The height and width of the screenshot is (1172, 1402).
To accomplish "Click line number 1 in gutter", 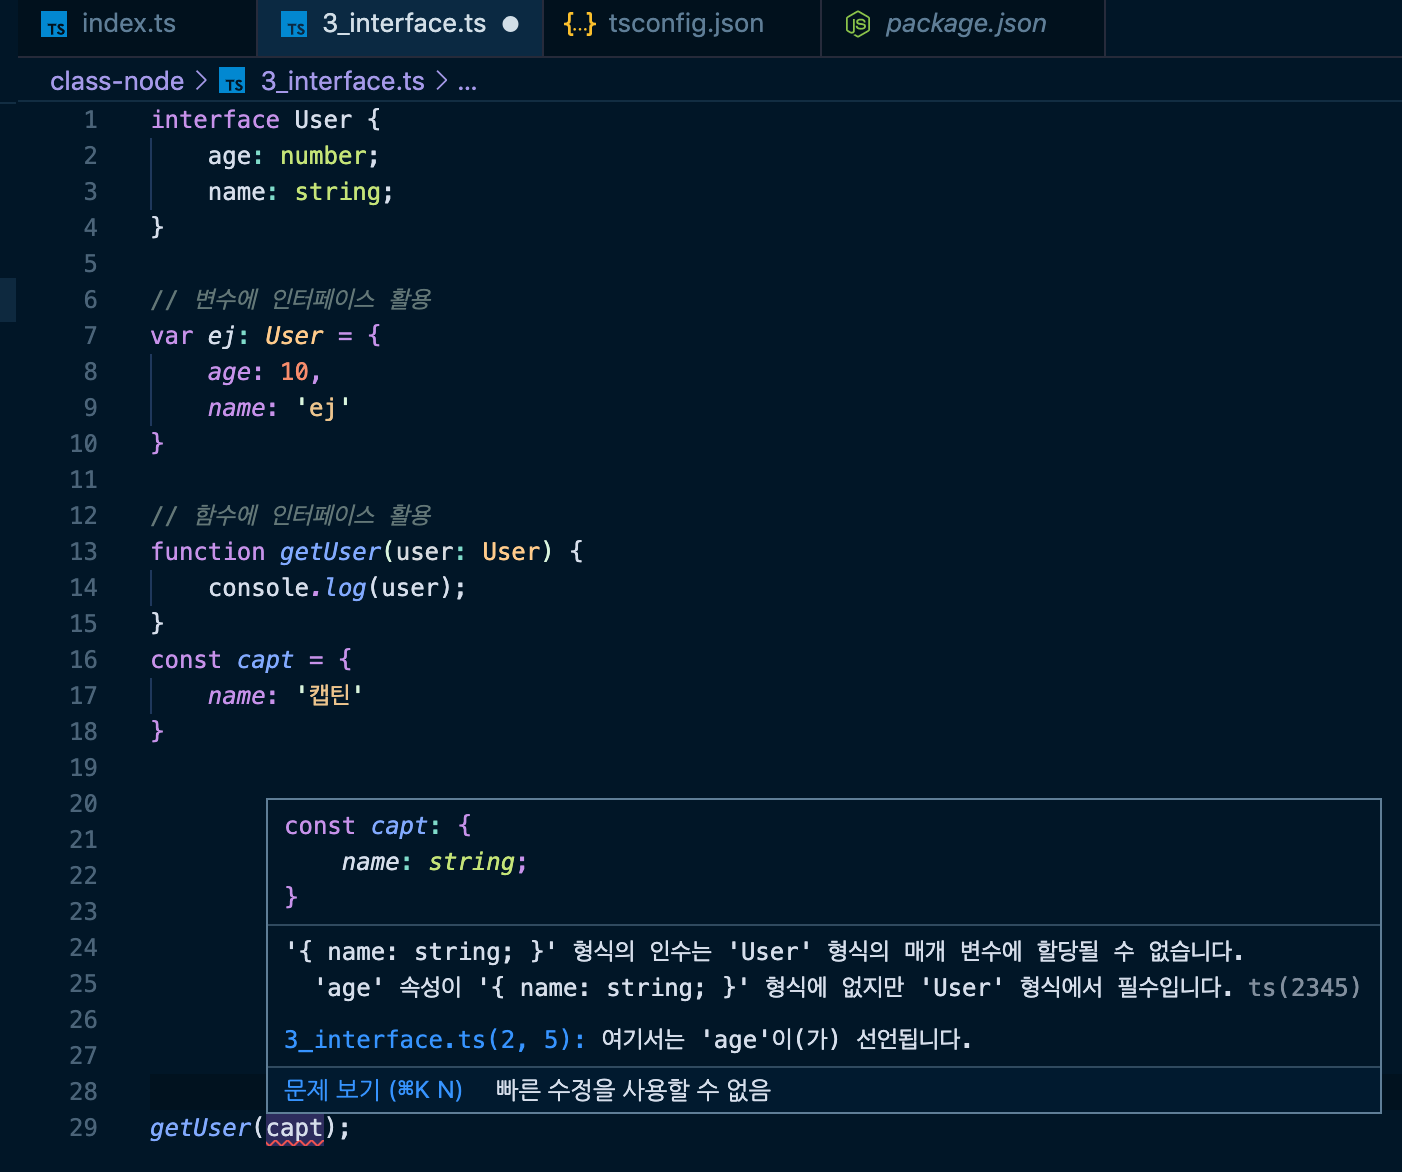I will (x=90, y=120).
